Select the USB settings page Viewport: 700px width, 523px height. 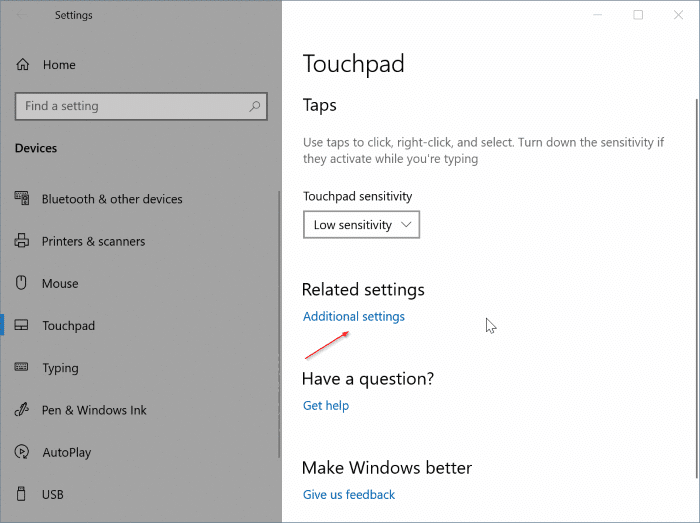pyautogui.click(x=53, y=494)
